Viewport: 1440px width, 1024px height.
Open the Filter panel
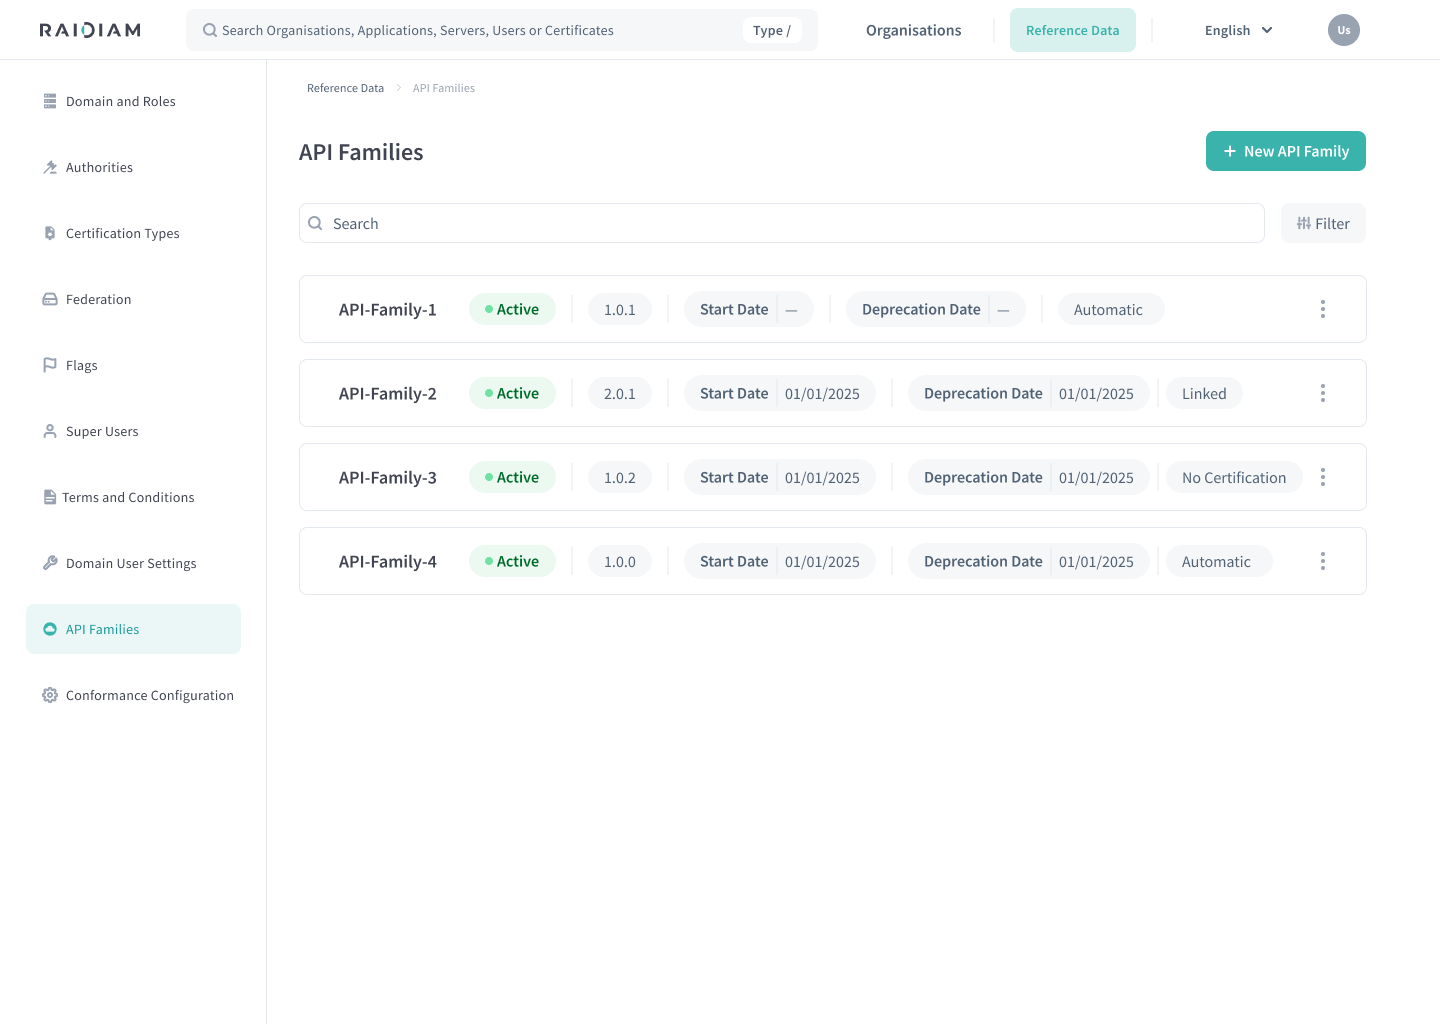tap(1323, 223)
